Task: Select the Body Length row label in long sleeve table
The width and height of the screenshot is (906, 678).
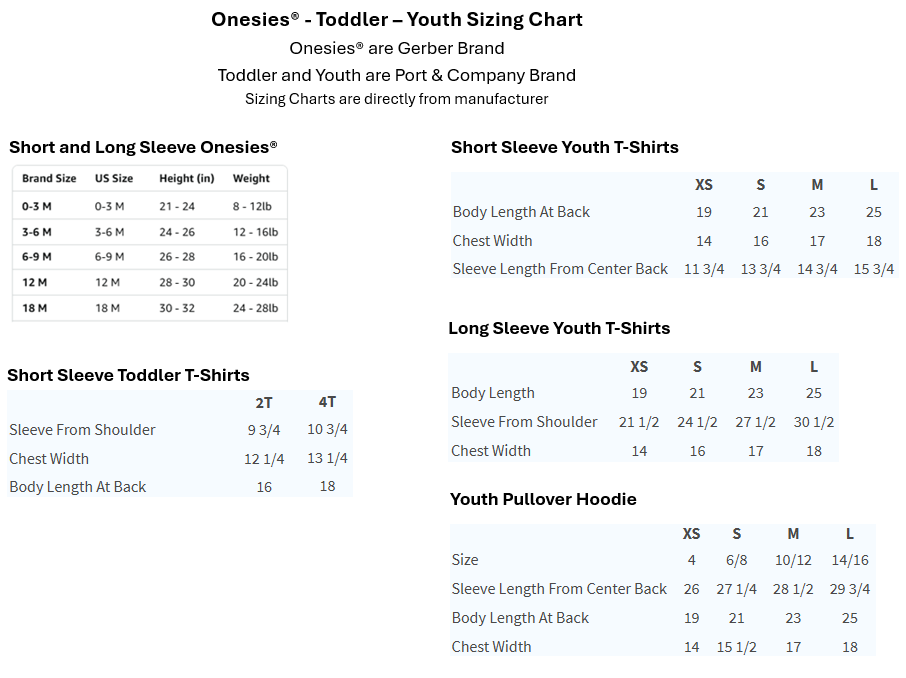Action: (493, 394)
